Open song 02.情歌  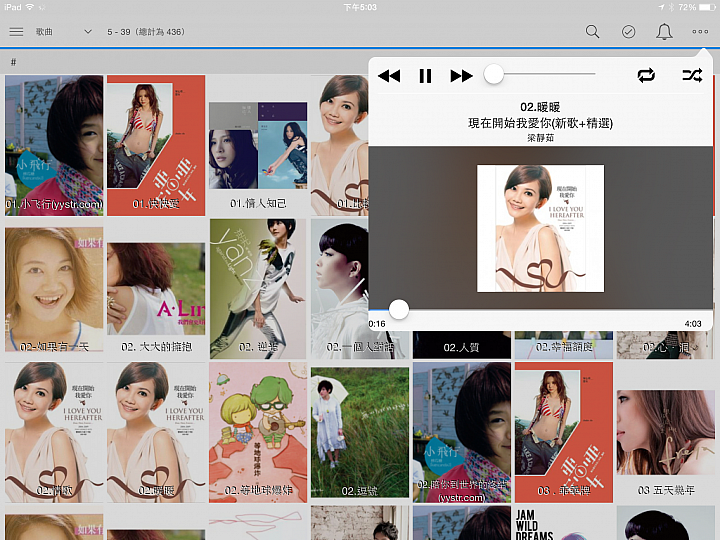[x=54, y=432]
